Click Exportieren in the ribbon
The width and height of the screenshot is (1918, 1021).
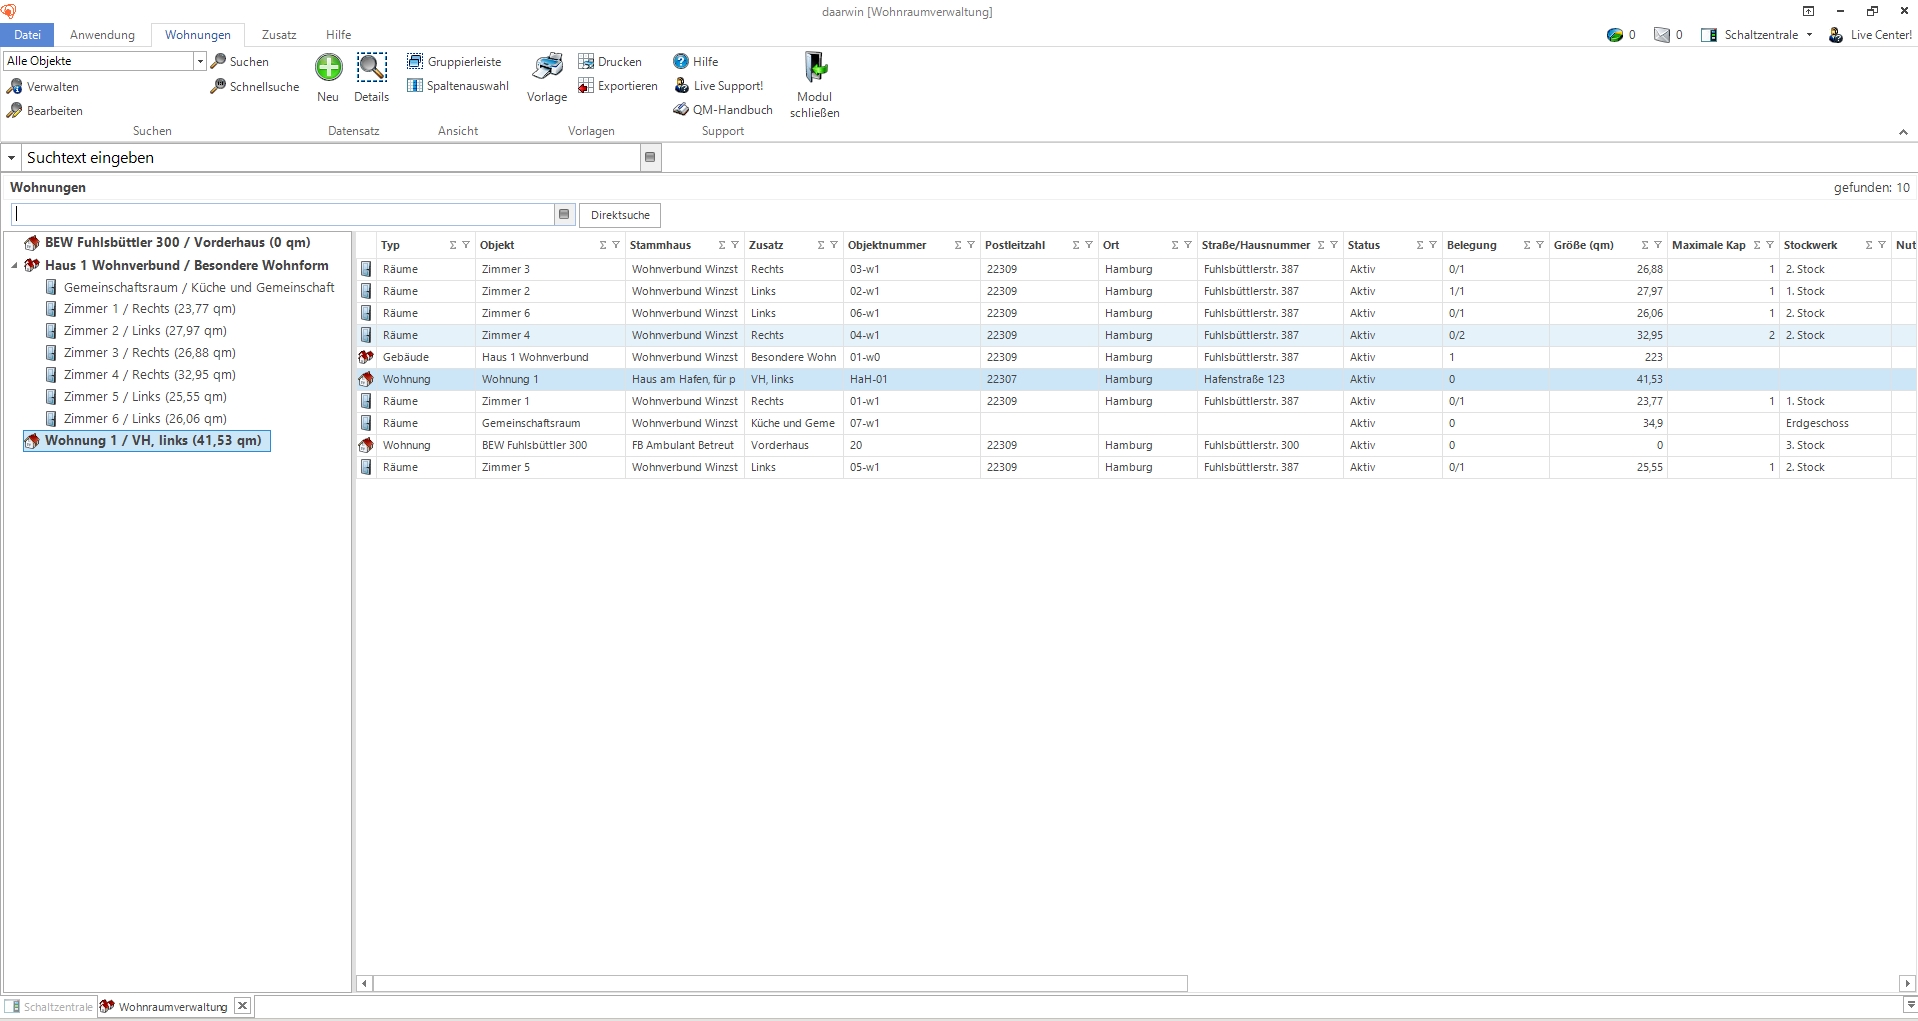617,86
